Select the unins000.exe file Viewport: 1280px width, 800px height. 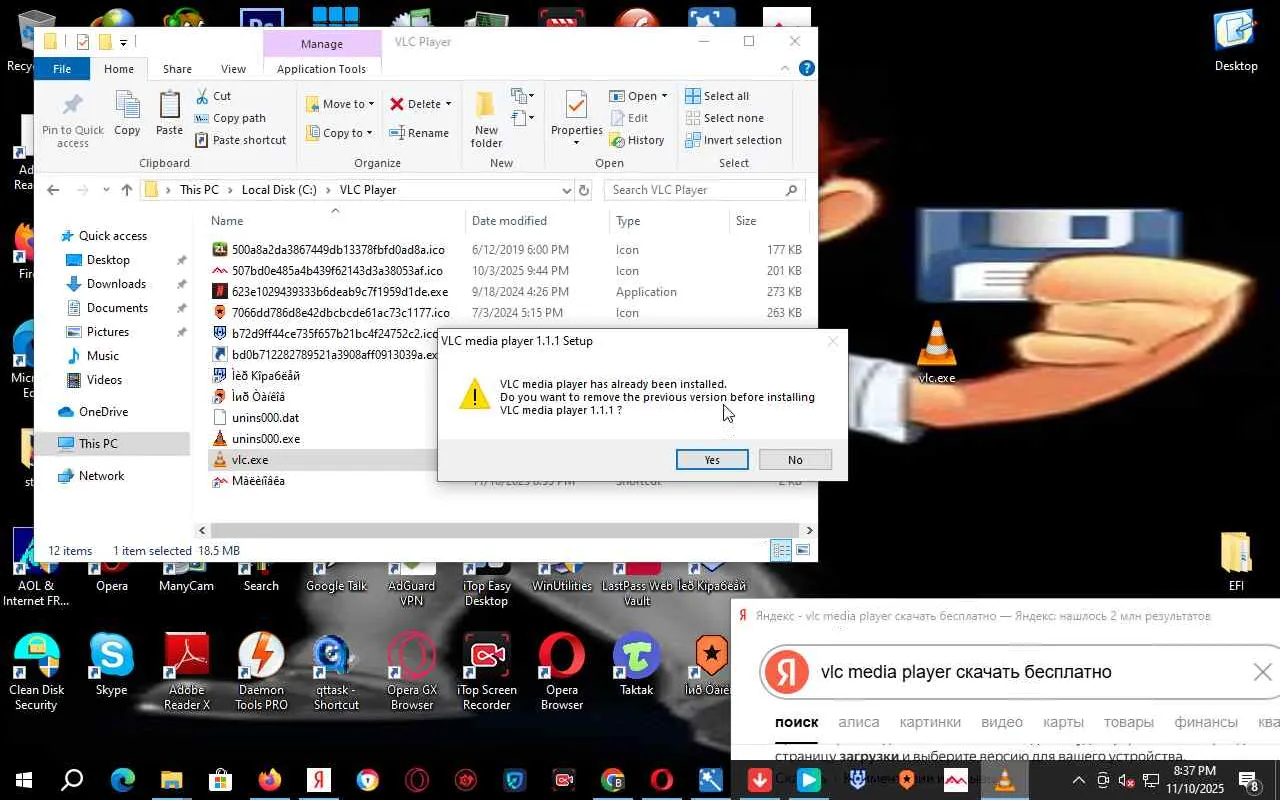coord(265,439)
